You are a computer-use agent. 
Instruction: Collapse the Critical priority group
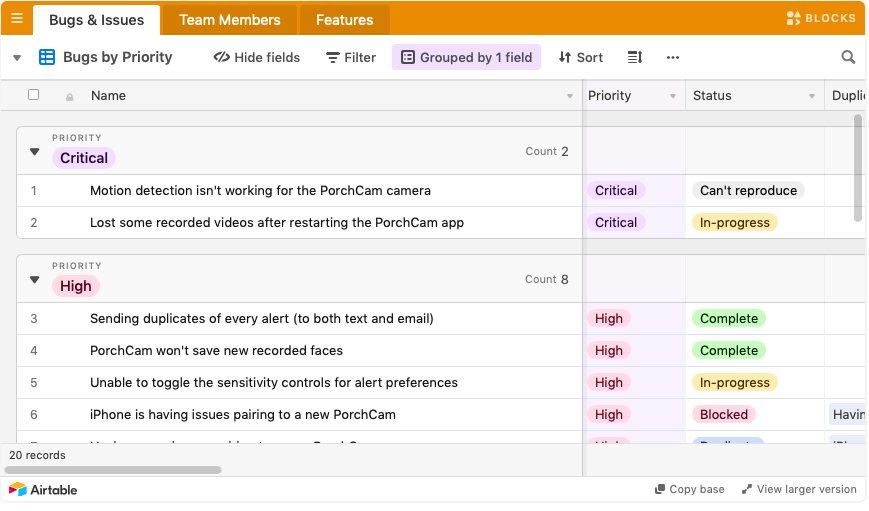pyautogui.click(x=34, y=152)
